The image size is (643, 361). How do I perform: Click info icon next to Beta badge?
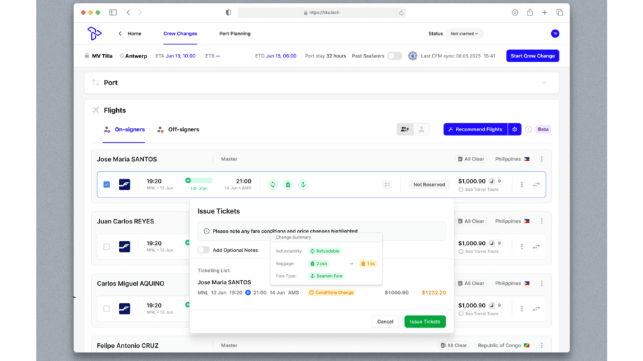point(528,129)
